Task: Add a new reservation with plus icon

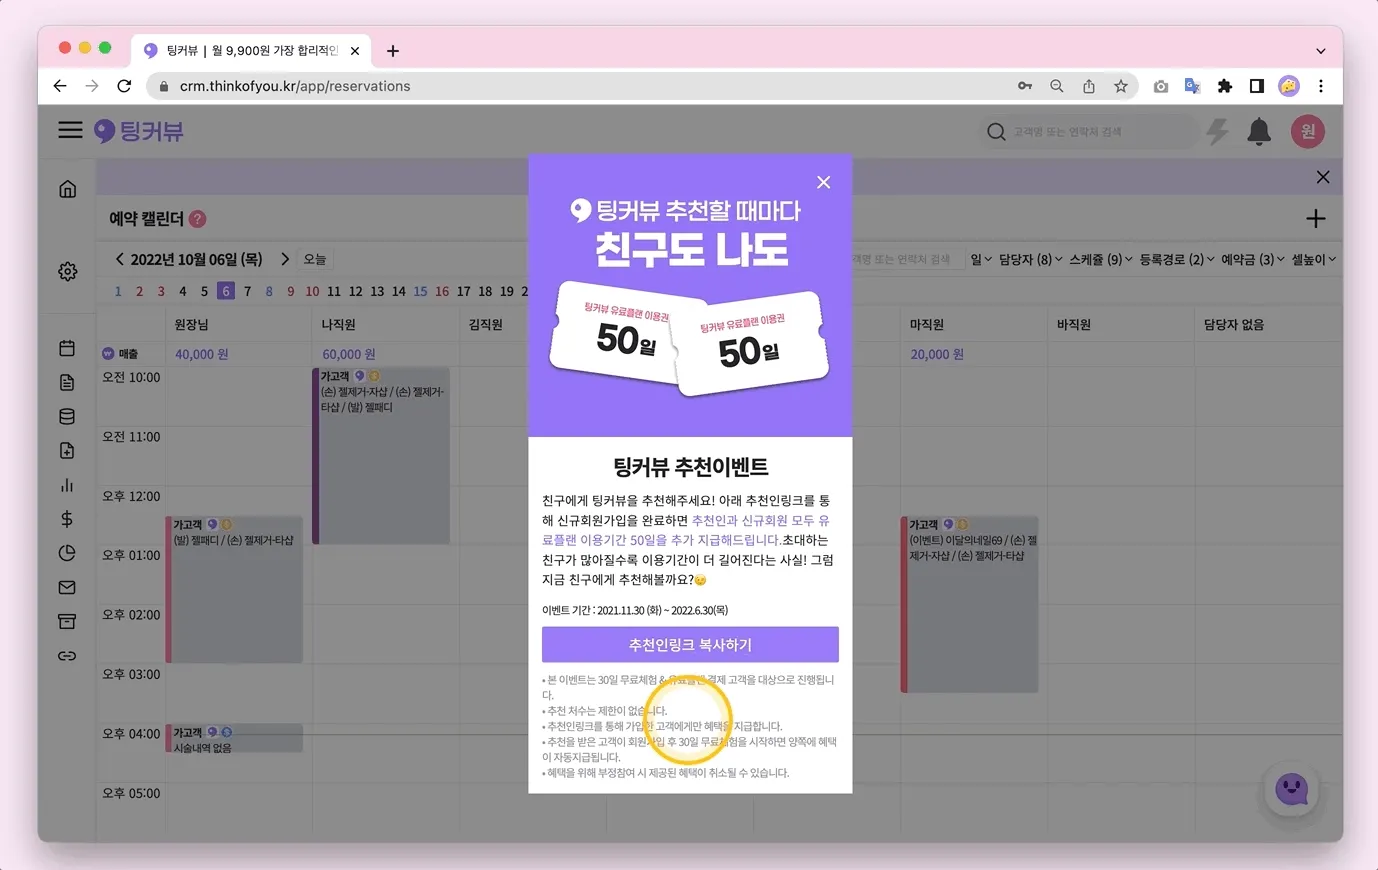Action: [x=1316, y=219]
